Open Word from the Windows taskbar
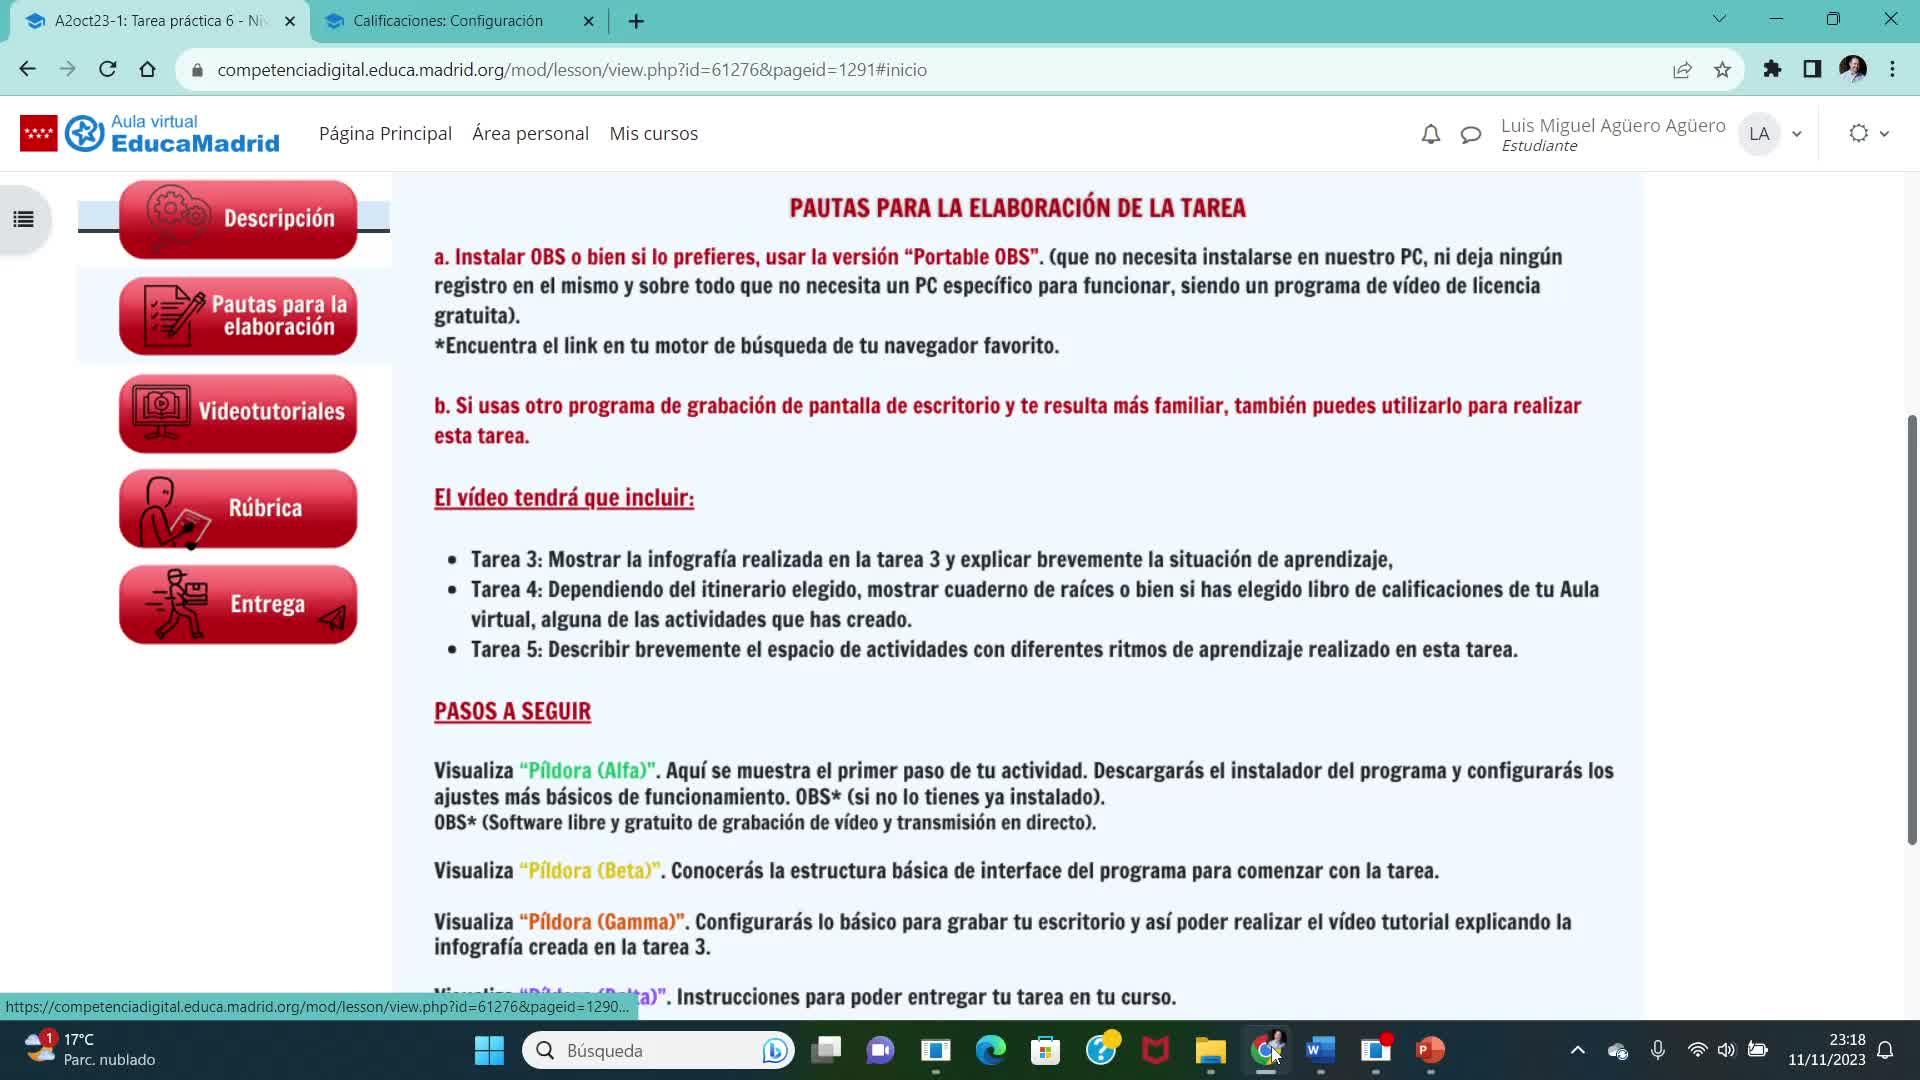 [x=1320, y=1050]
